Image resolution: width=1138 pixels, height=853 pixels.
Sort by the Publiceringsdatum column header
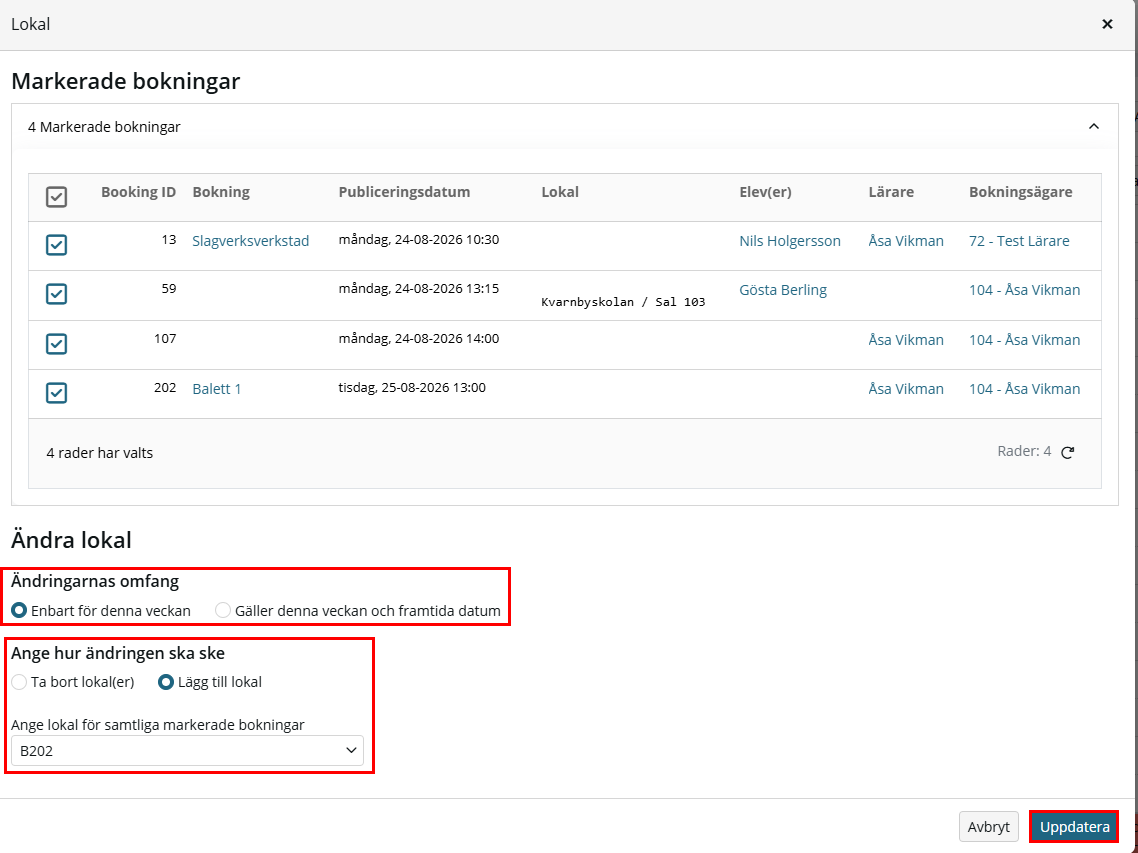coord(404,192)
